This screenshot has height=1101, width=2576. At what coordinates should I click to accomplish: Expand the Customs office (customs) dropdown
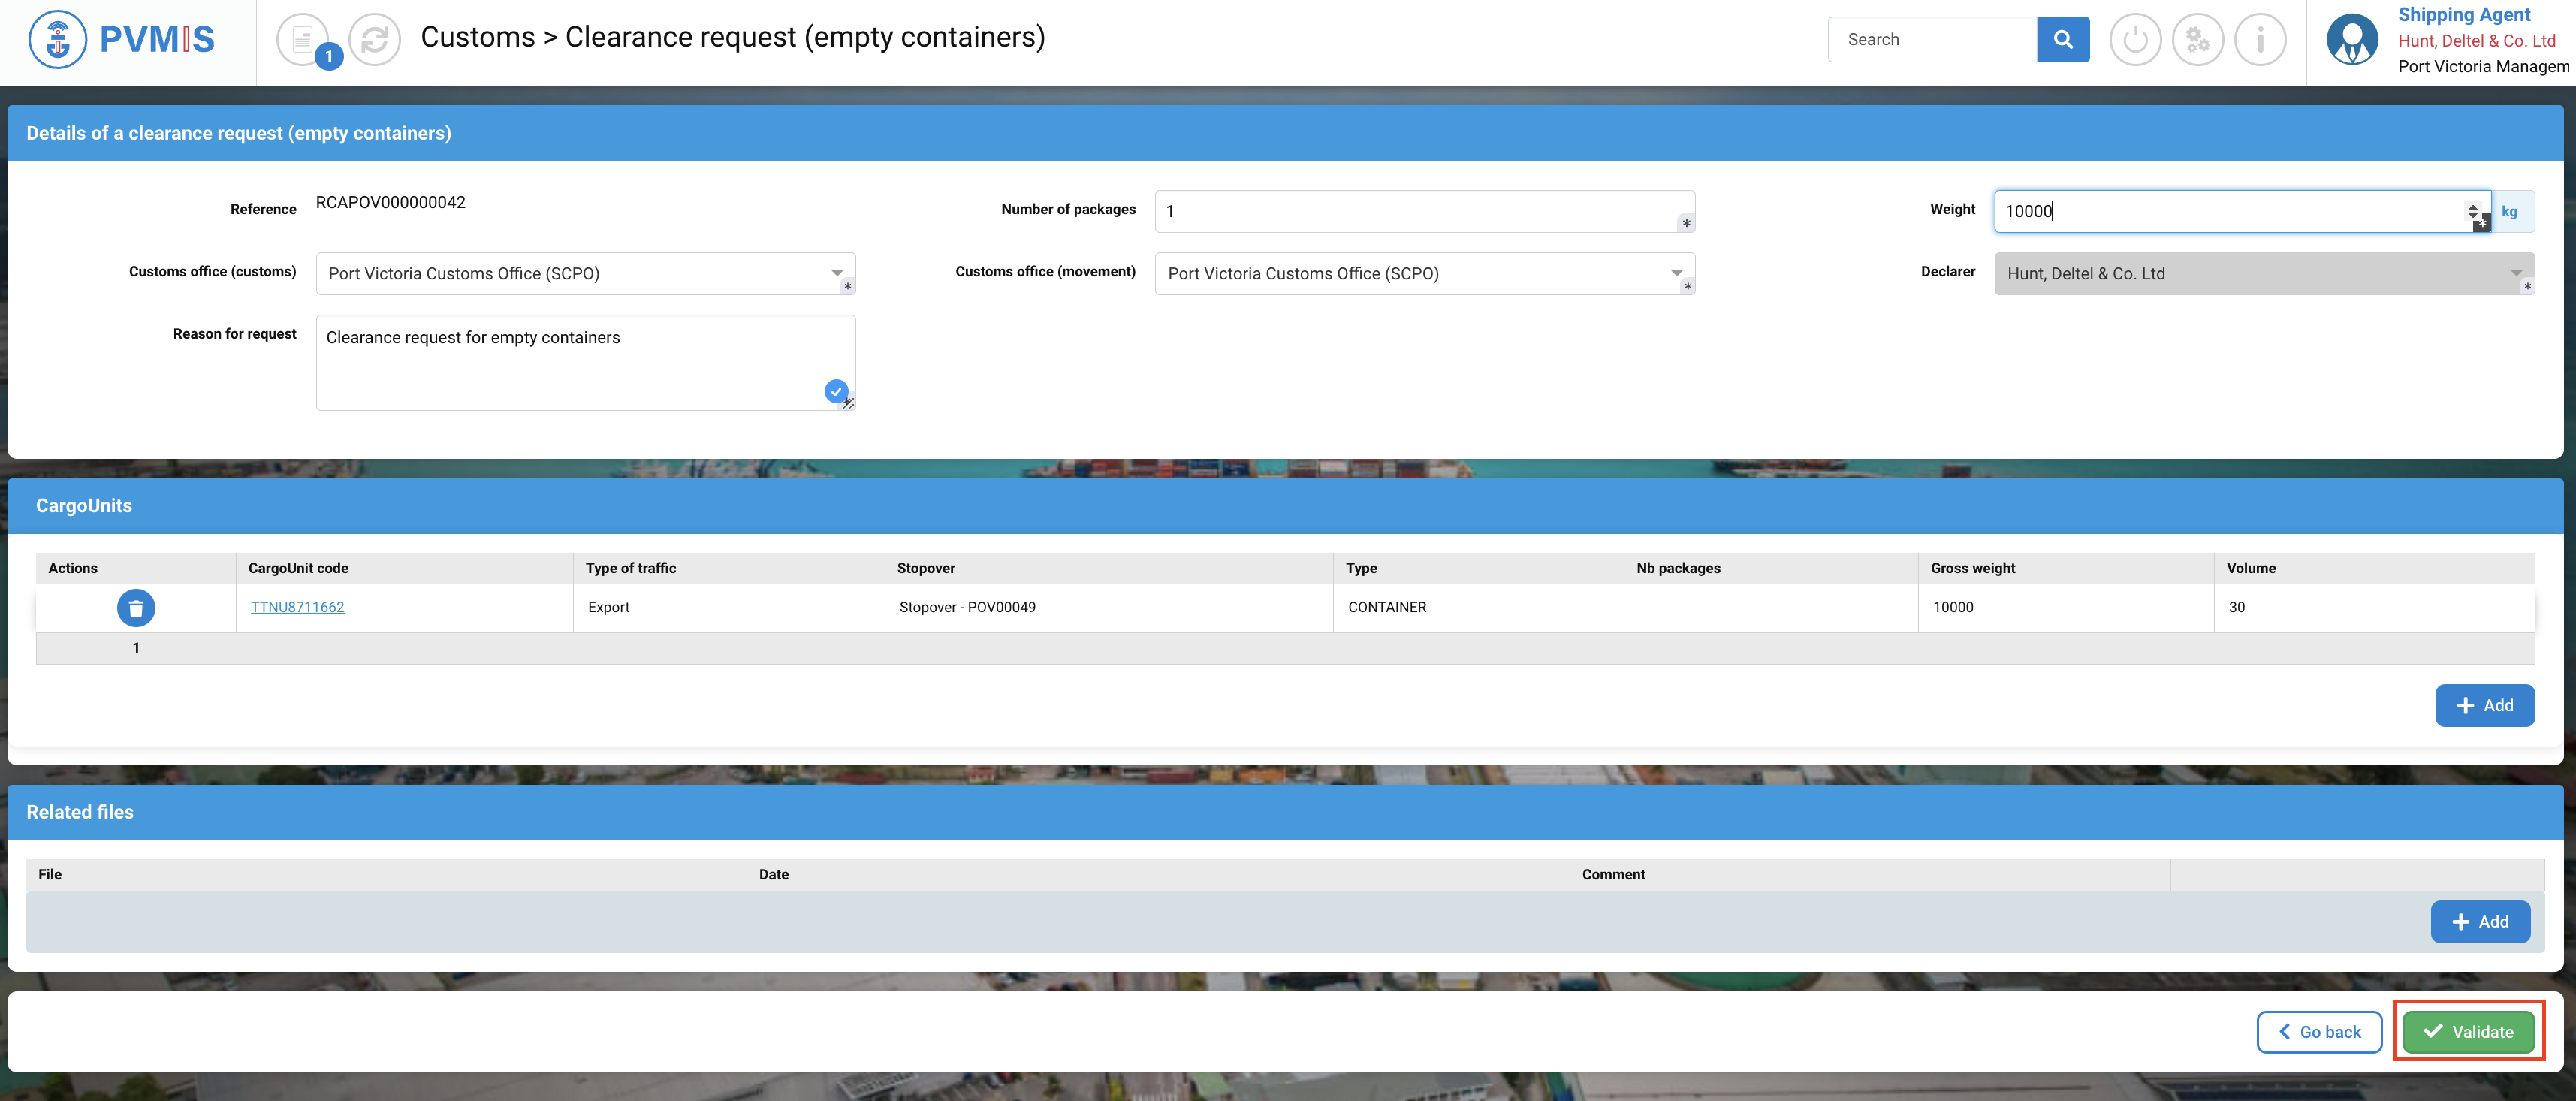coord(837,273)
